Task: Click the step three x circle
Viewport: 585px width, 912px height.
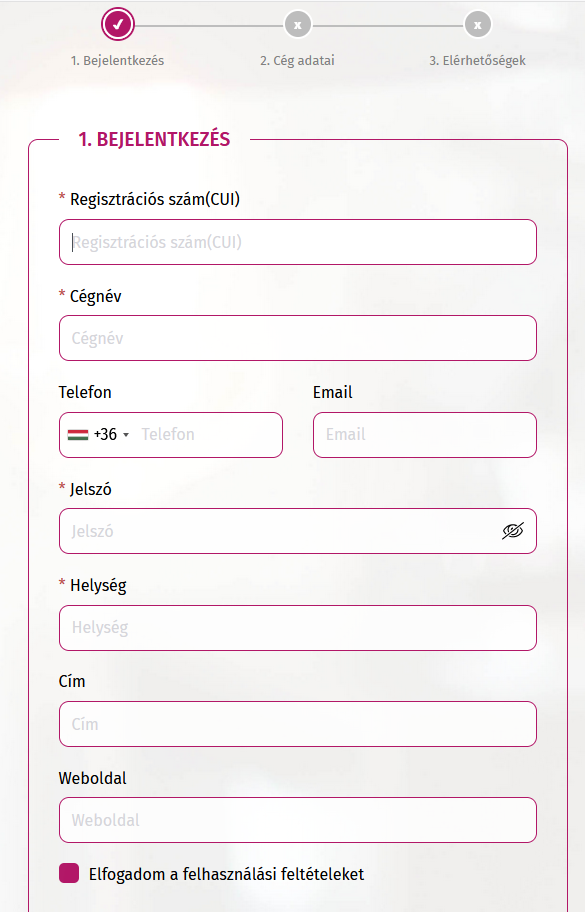Action: [x=477, y=25]
